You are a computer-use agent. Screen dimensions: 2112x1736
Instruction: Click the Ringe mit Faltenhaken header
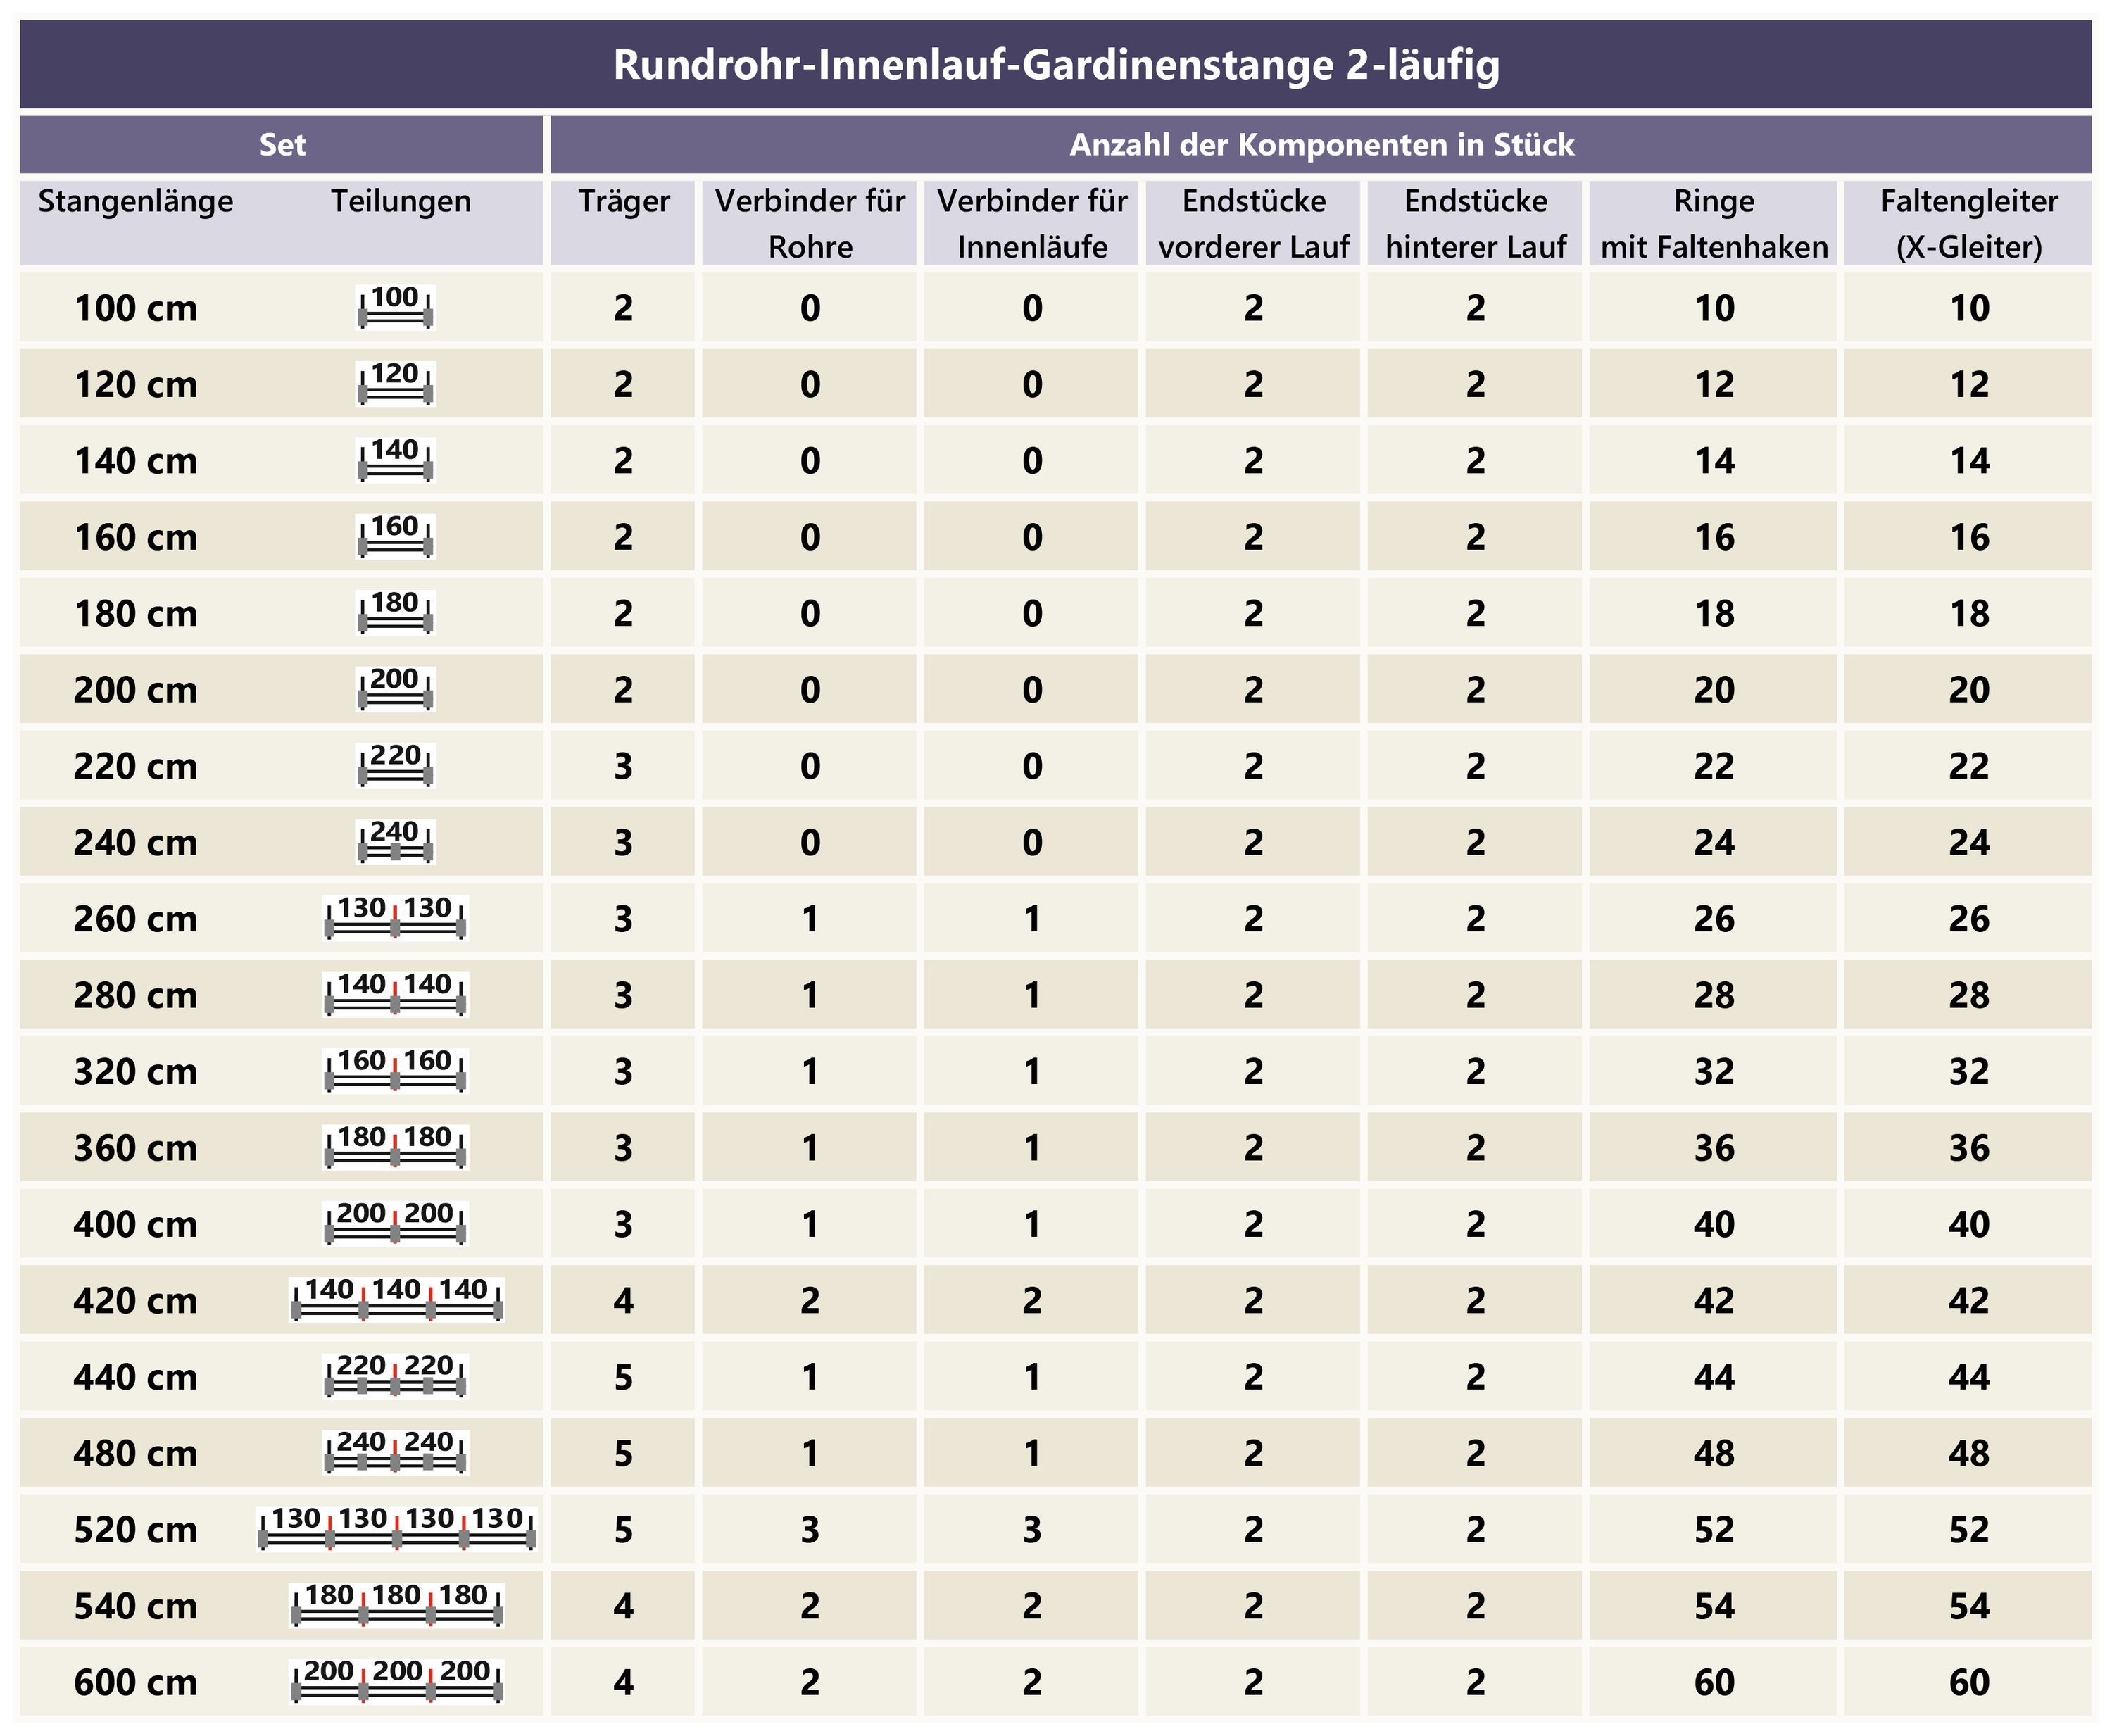[x=1713, y=223]
